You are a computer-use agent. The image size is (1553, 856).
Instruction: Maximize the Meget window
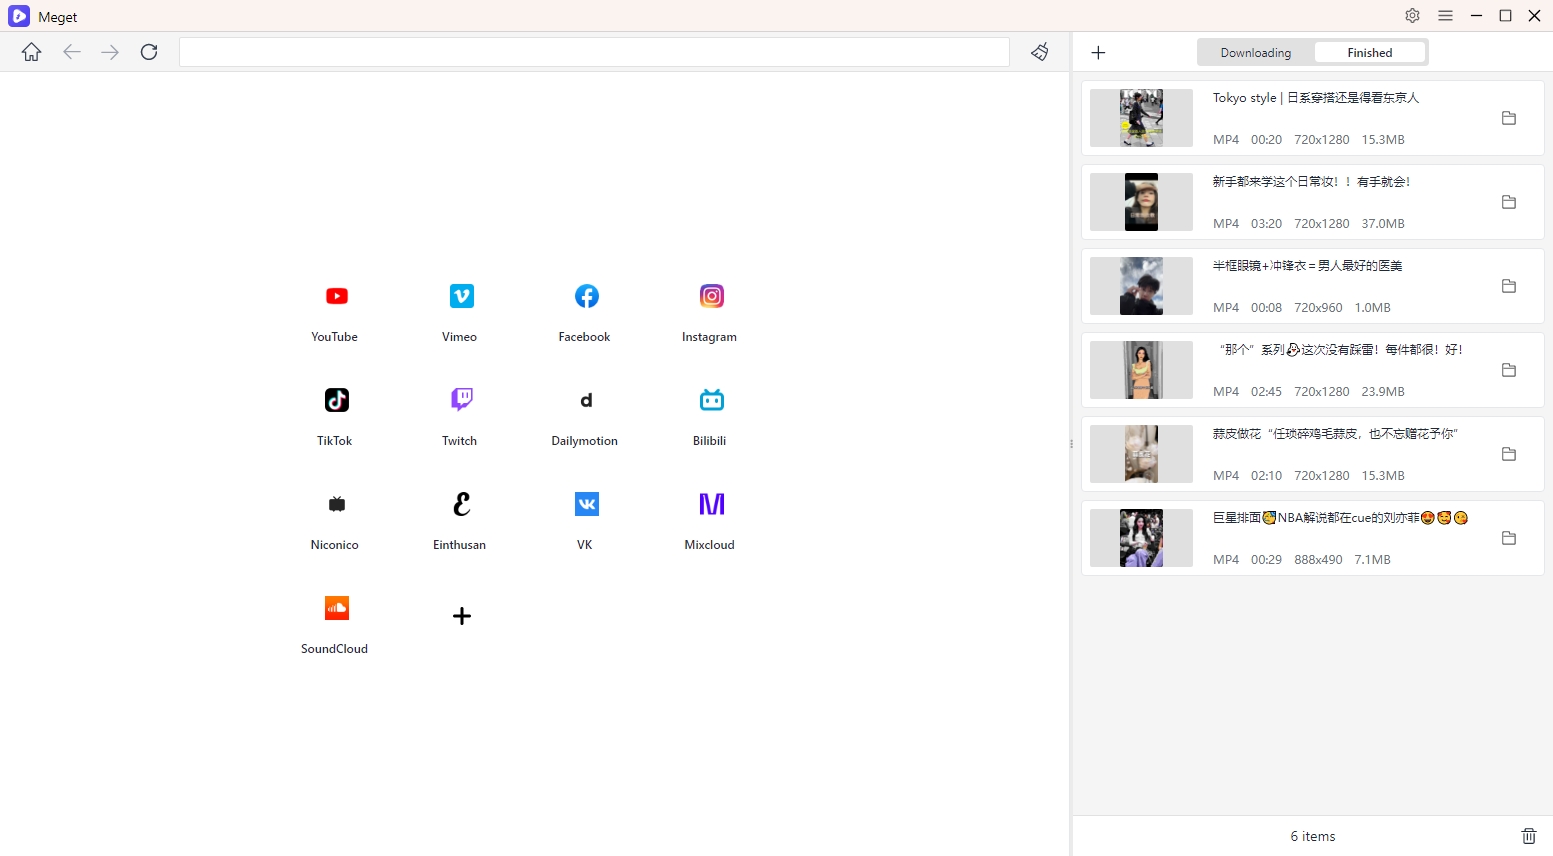1505,16
